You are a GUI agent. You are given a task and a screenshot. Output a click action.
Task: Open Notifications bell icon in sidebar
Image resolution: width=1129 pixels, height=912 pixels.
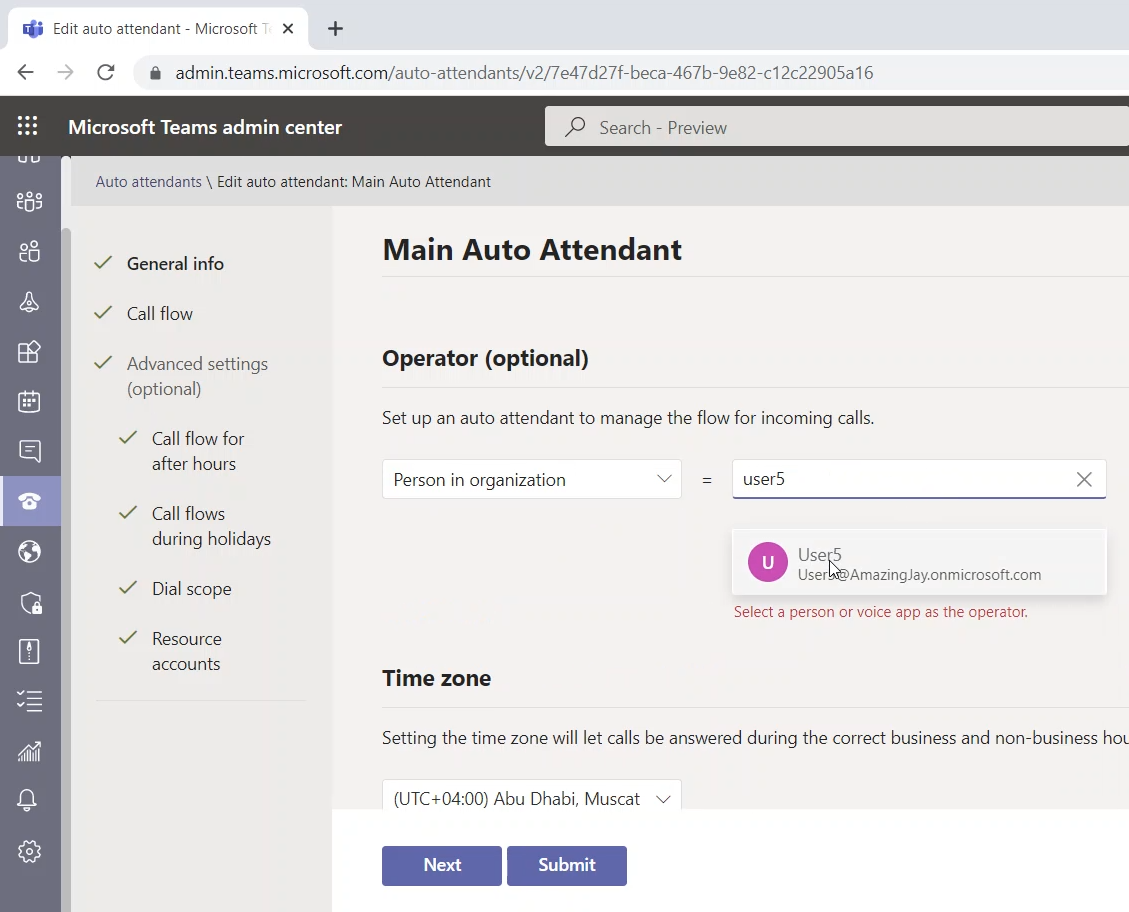pos(29,800)
